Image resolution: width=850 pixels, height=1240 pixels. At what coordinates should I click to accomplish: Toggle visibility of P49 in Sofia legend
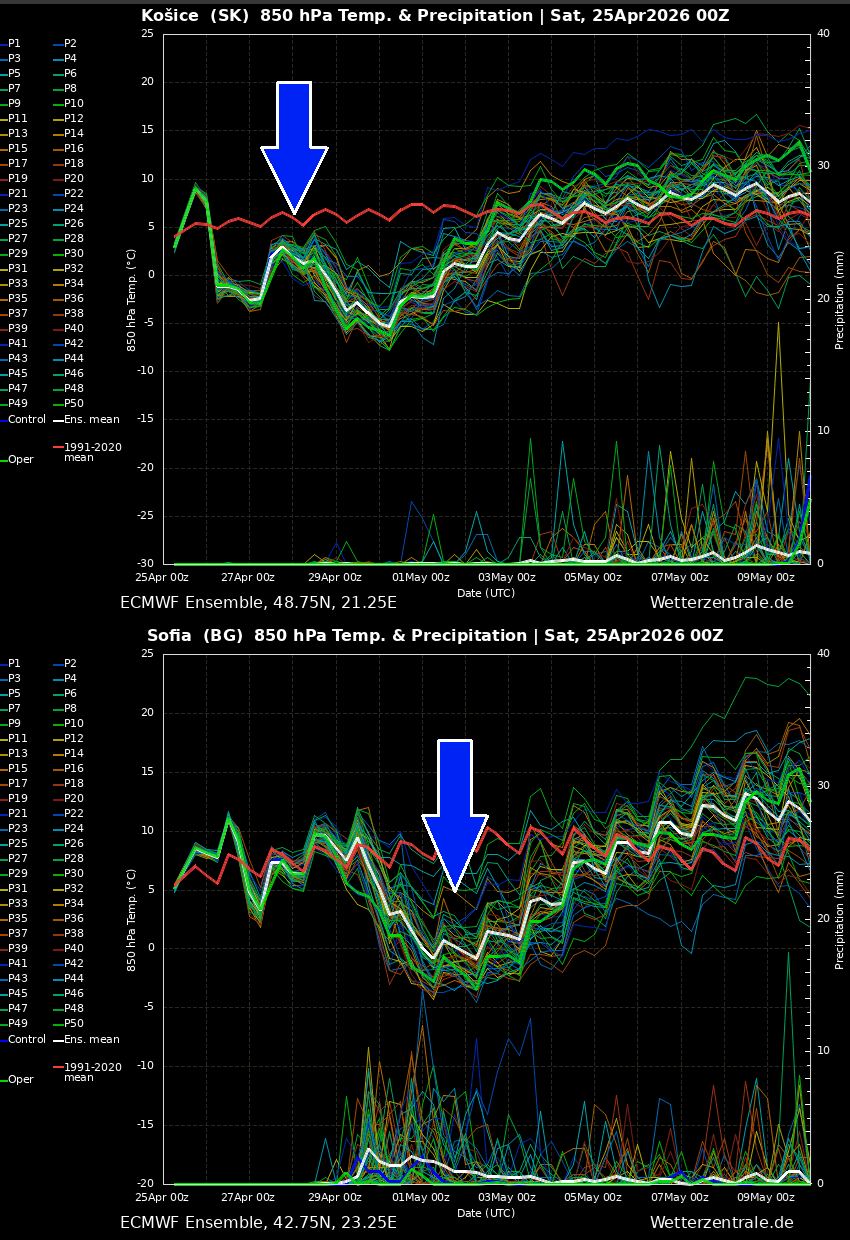click(14, 1022)
